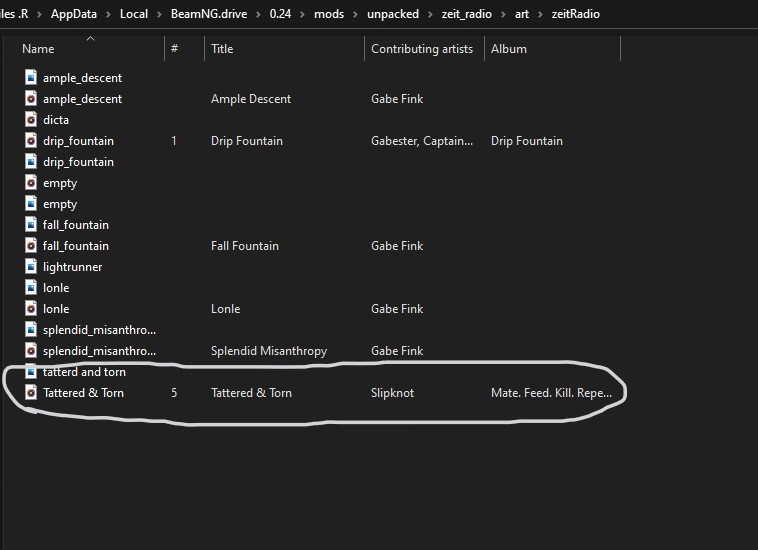Select the drip_fountain audio file icon
The height and width of the screenshot is (550, 758).
pyautogui.click(x=31, y=141)
